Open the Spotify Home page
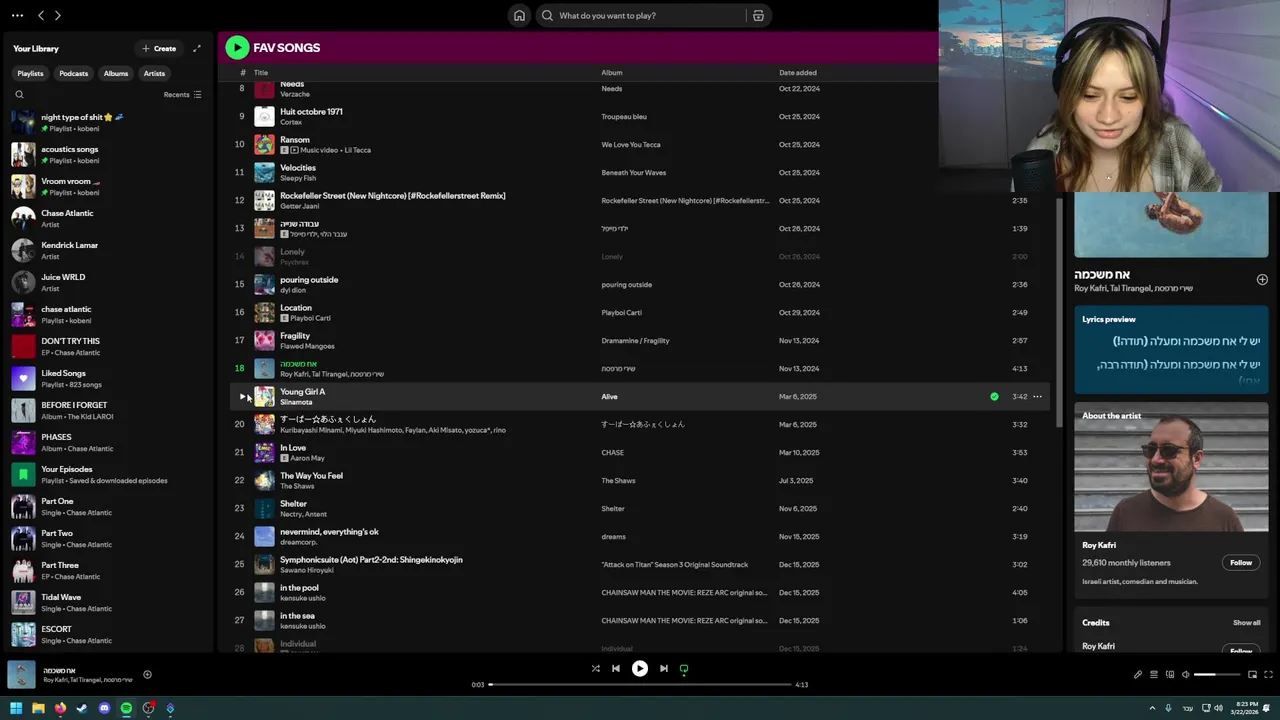The width and height of the screenshot is (1280, 720). (519, 15)
